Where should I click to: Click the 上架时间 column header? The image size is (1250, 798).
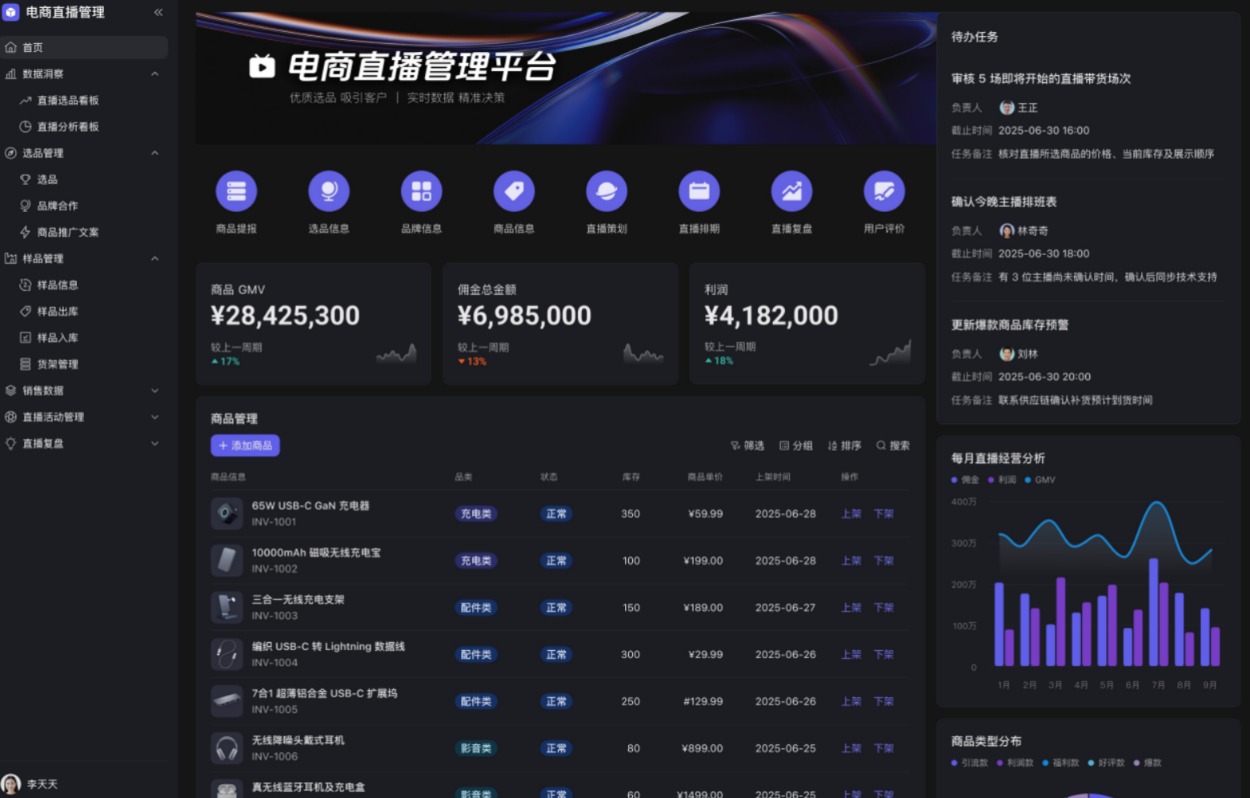coord(773,477)
